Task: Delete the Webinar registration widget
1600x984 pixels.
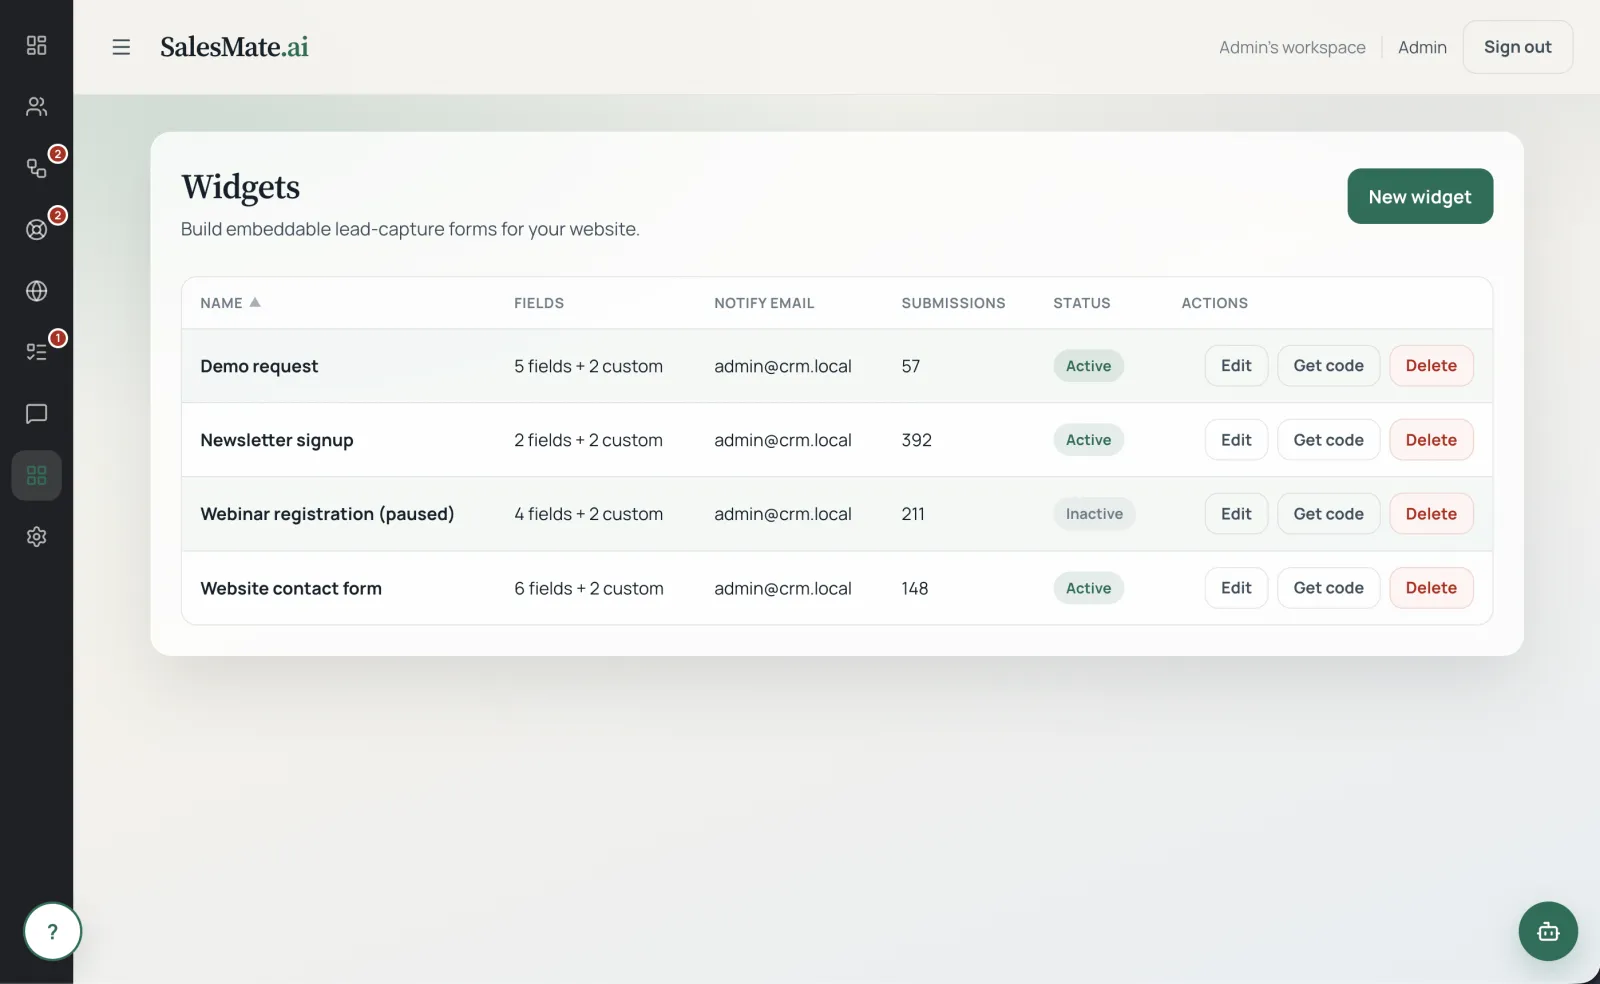Action: point(1431,514)
